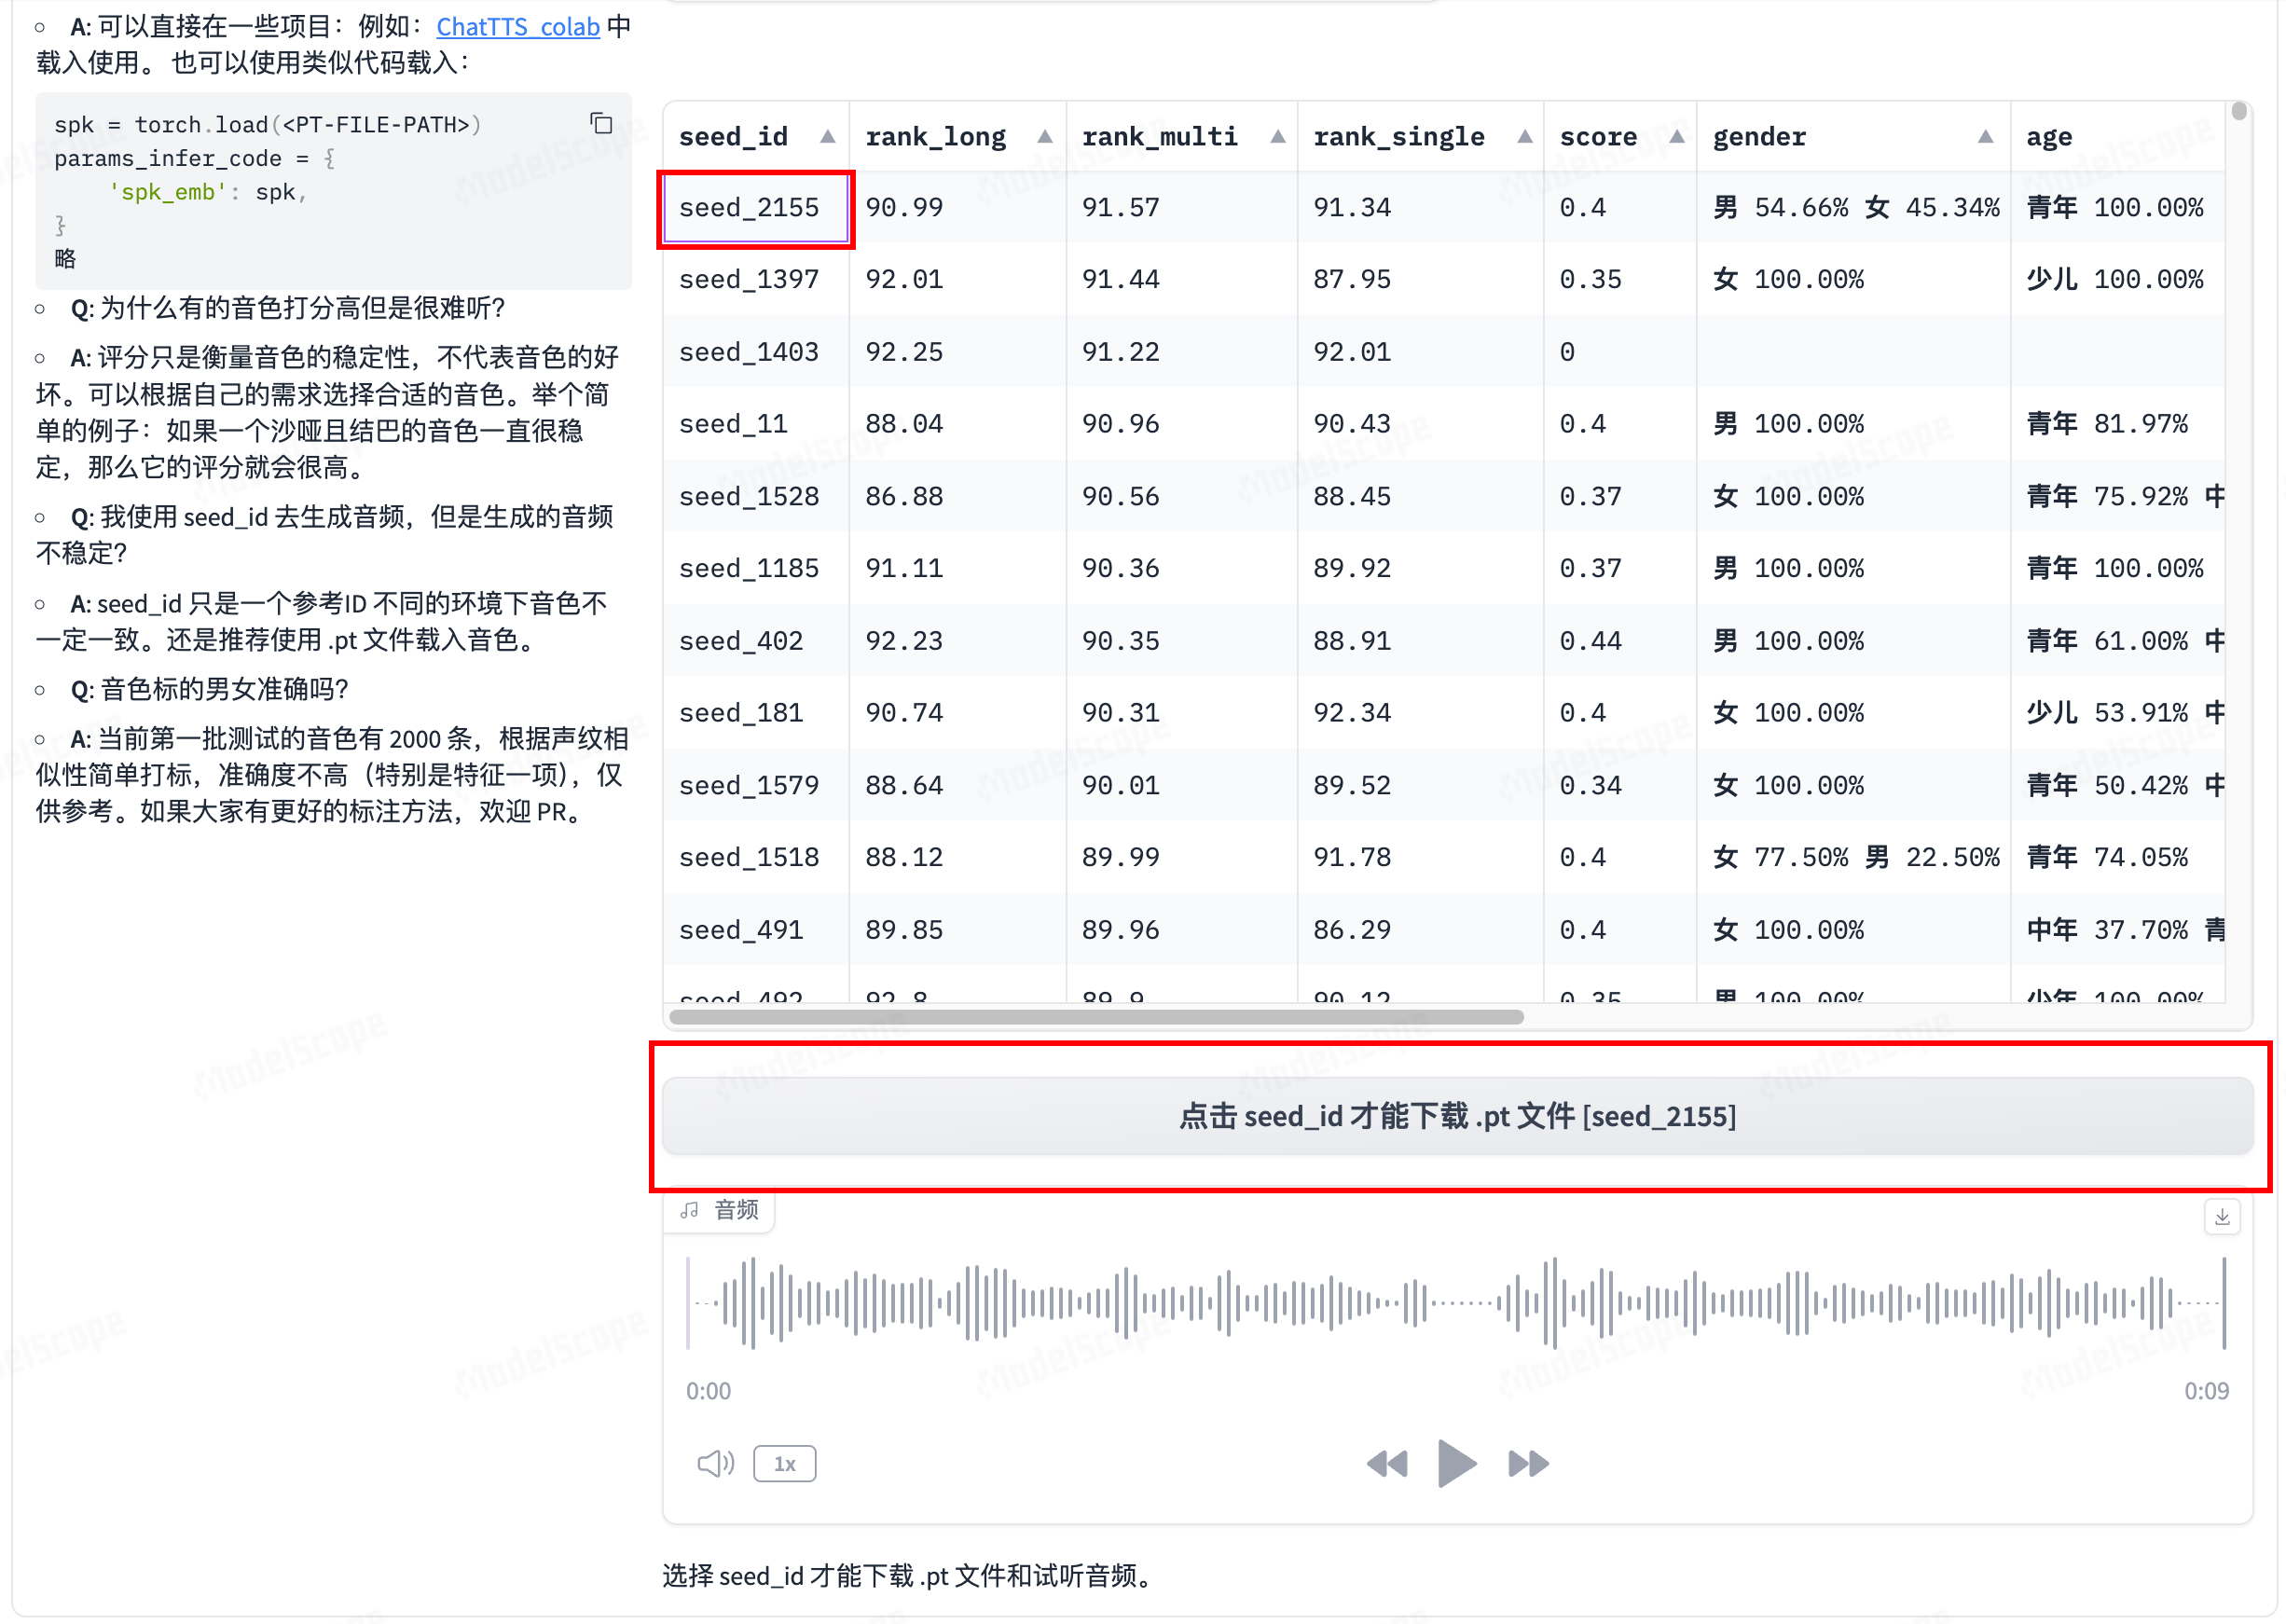Screen dimensions: 2286x1624
Task: Open the ChatTTS_colab link
Action: click(517, 27)
